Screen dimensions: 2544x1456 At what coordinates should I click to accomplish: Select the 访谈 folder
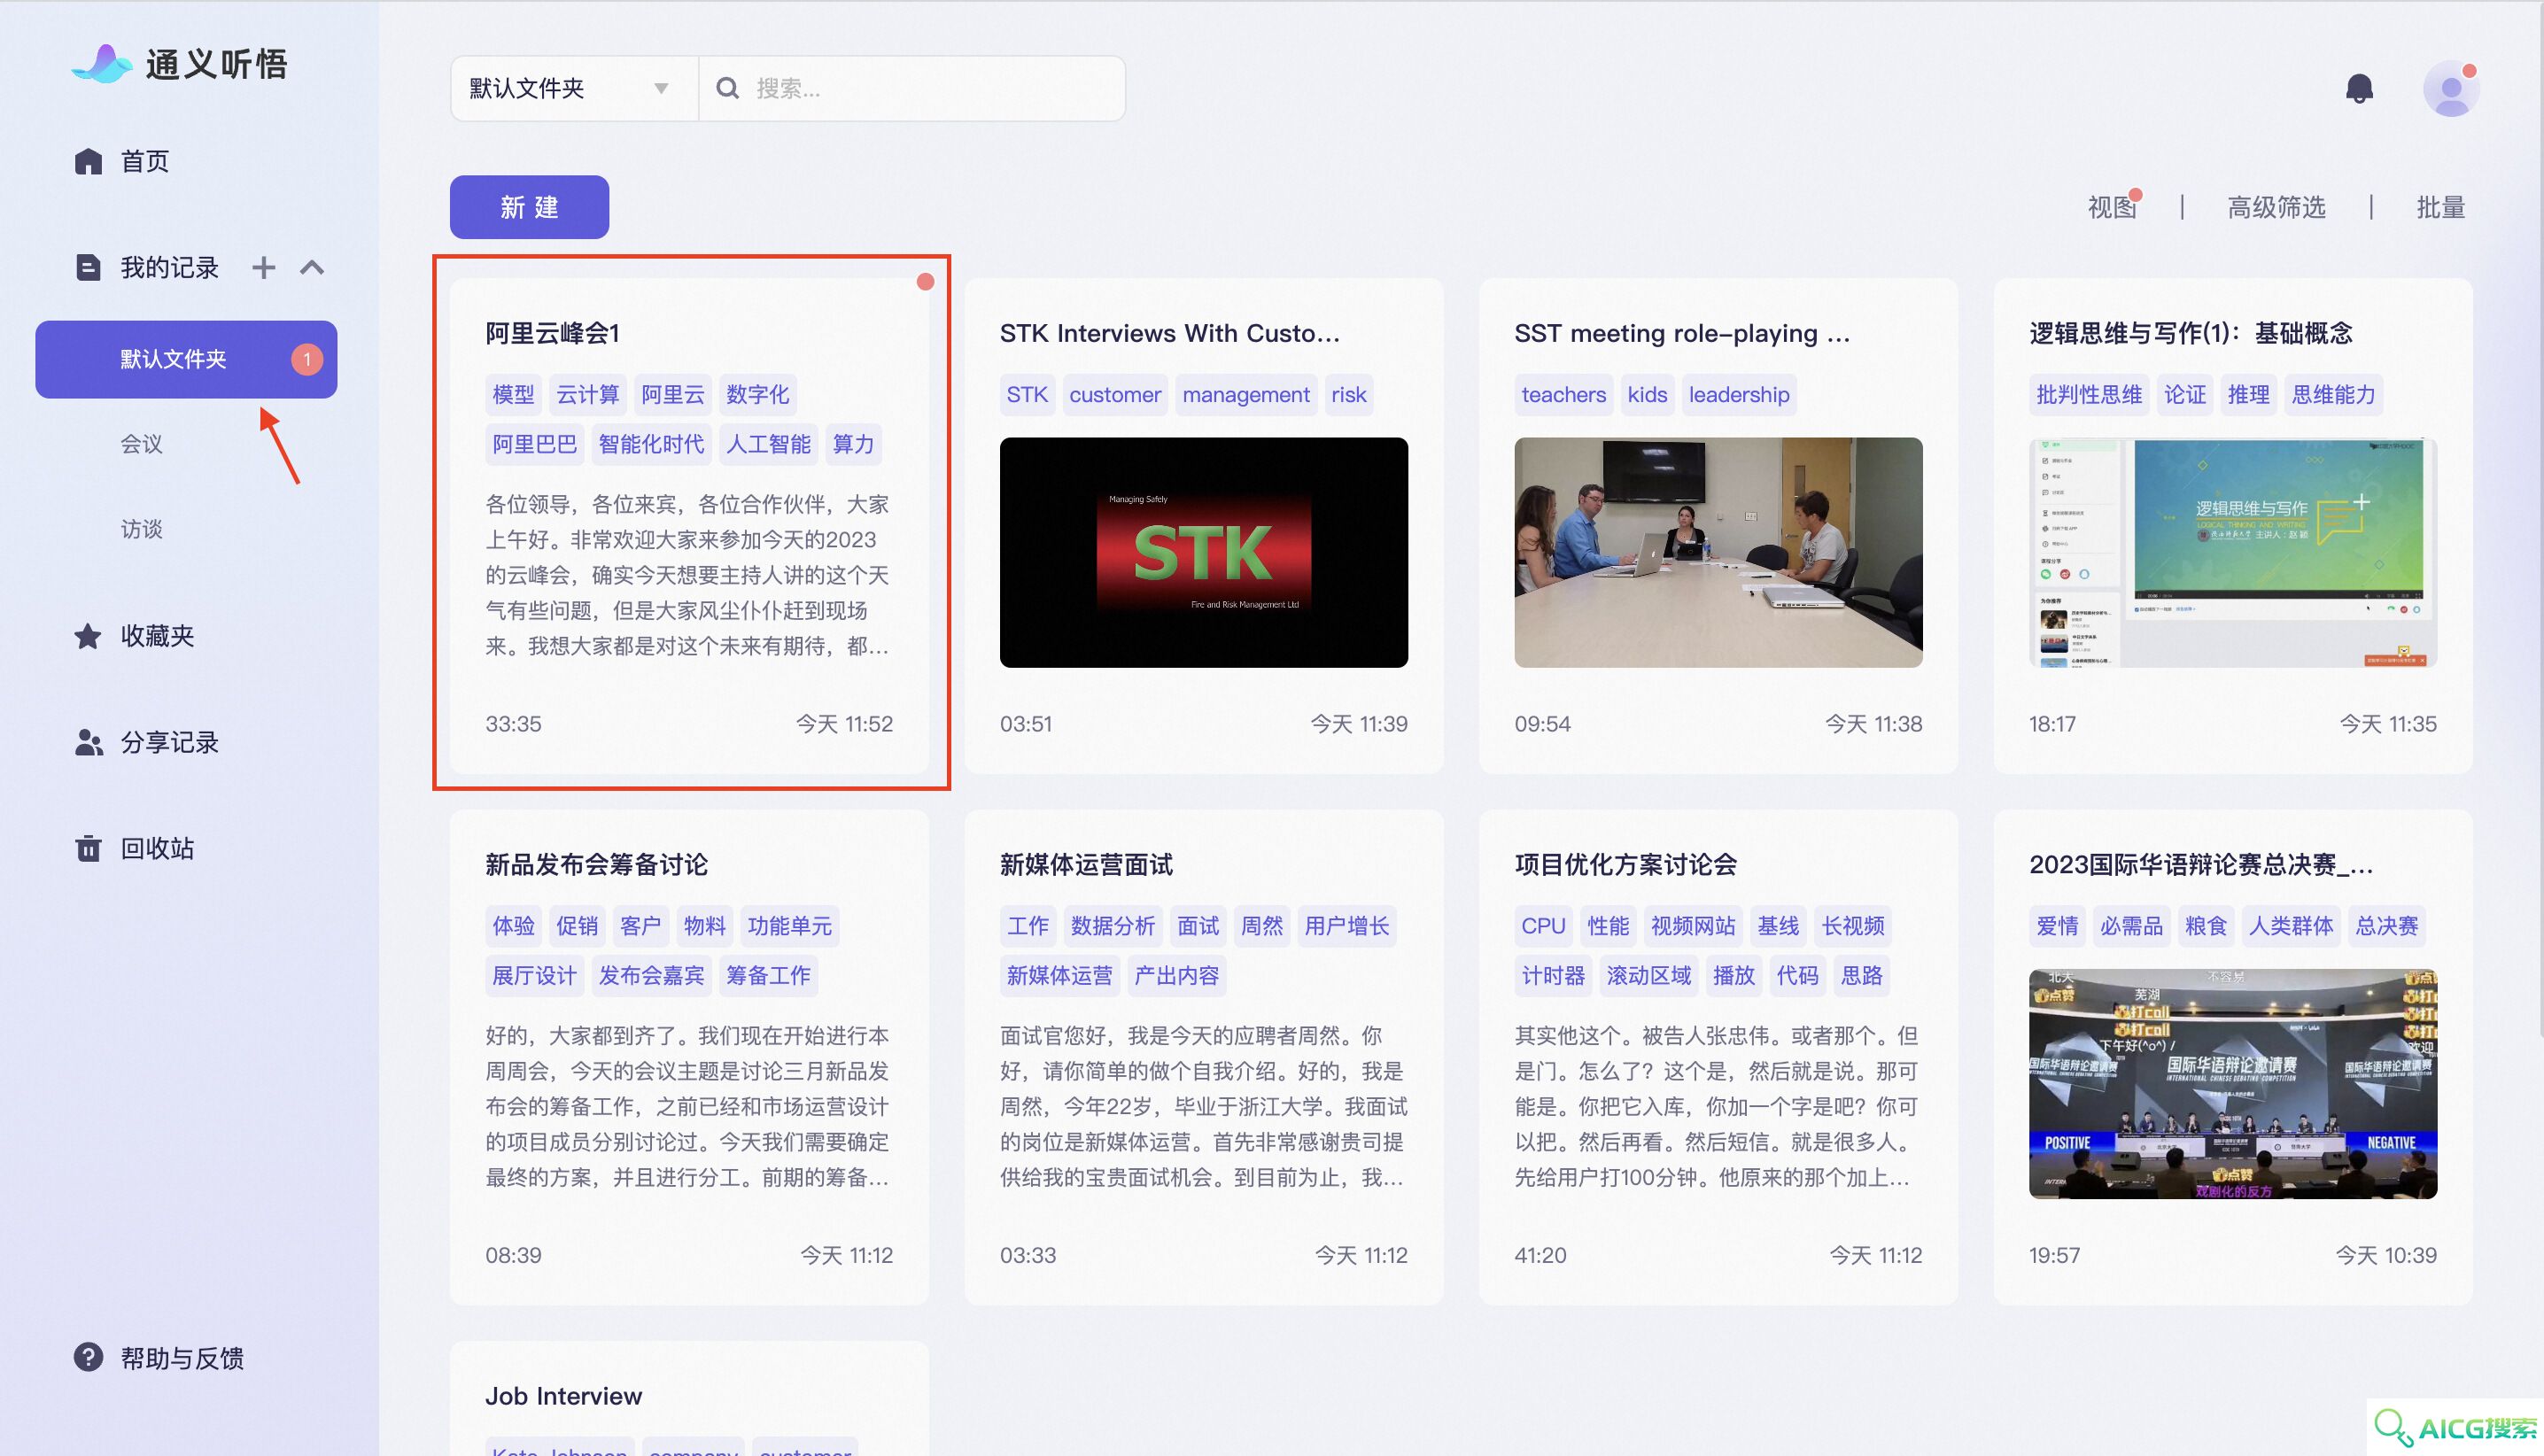click(142, 529)
